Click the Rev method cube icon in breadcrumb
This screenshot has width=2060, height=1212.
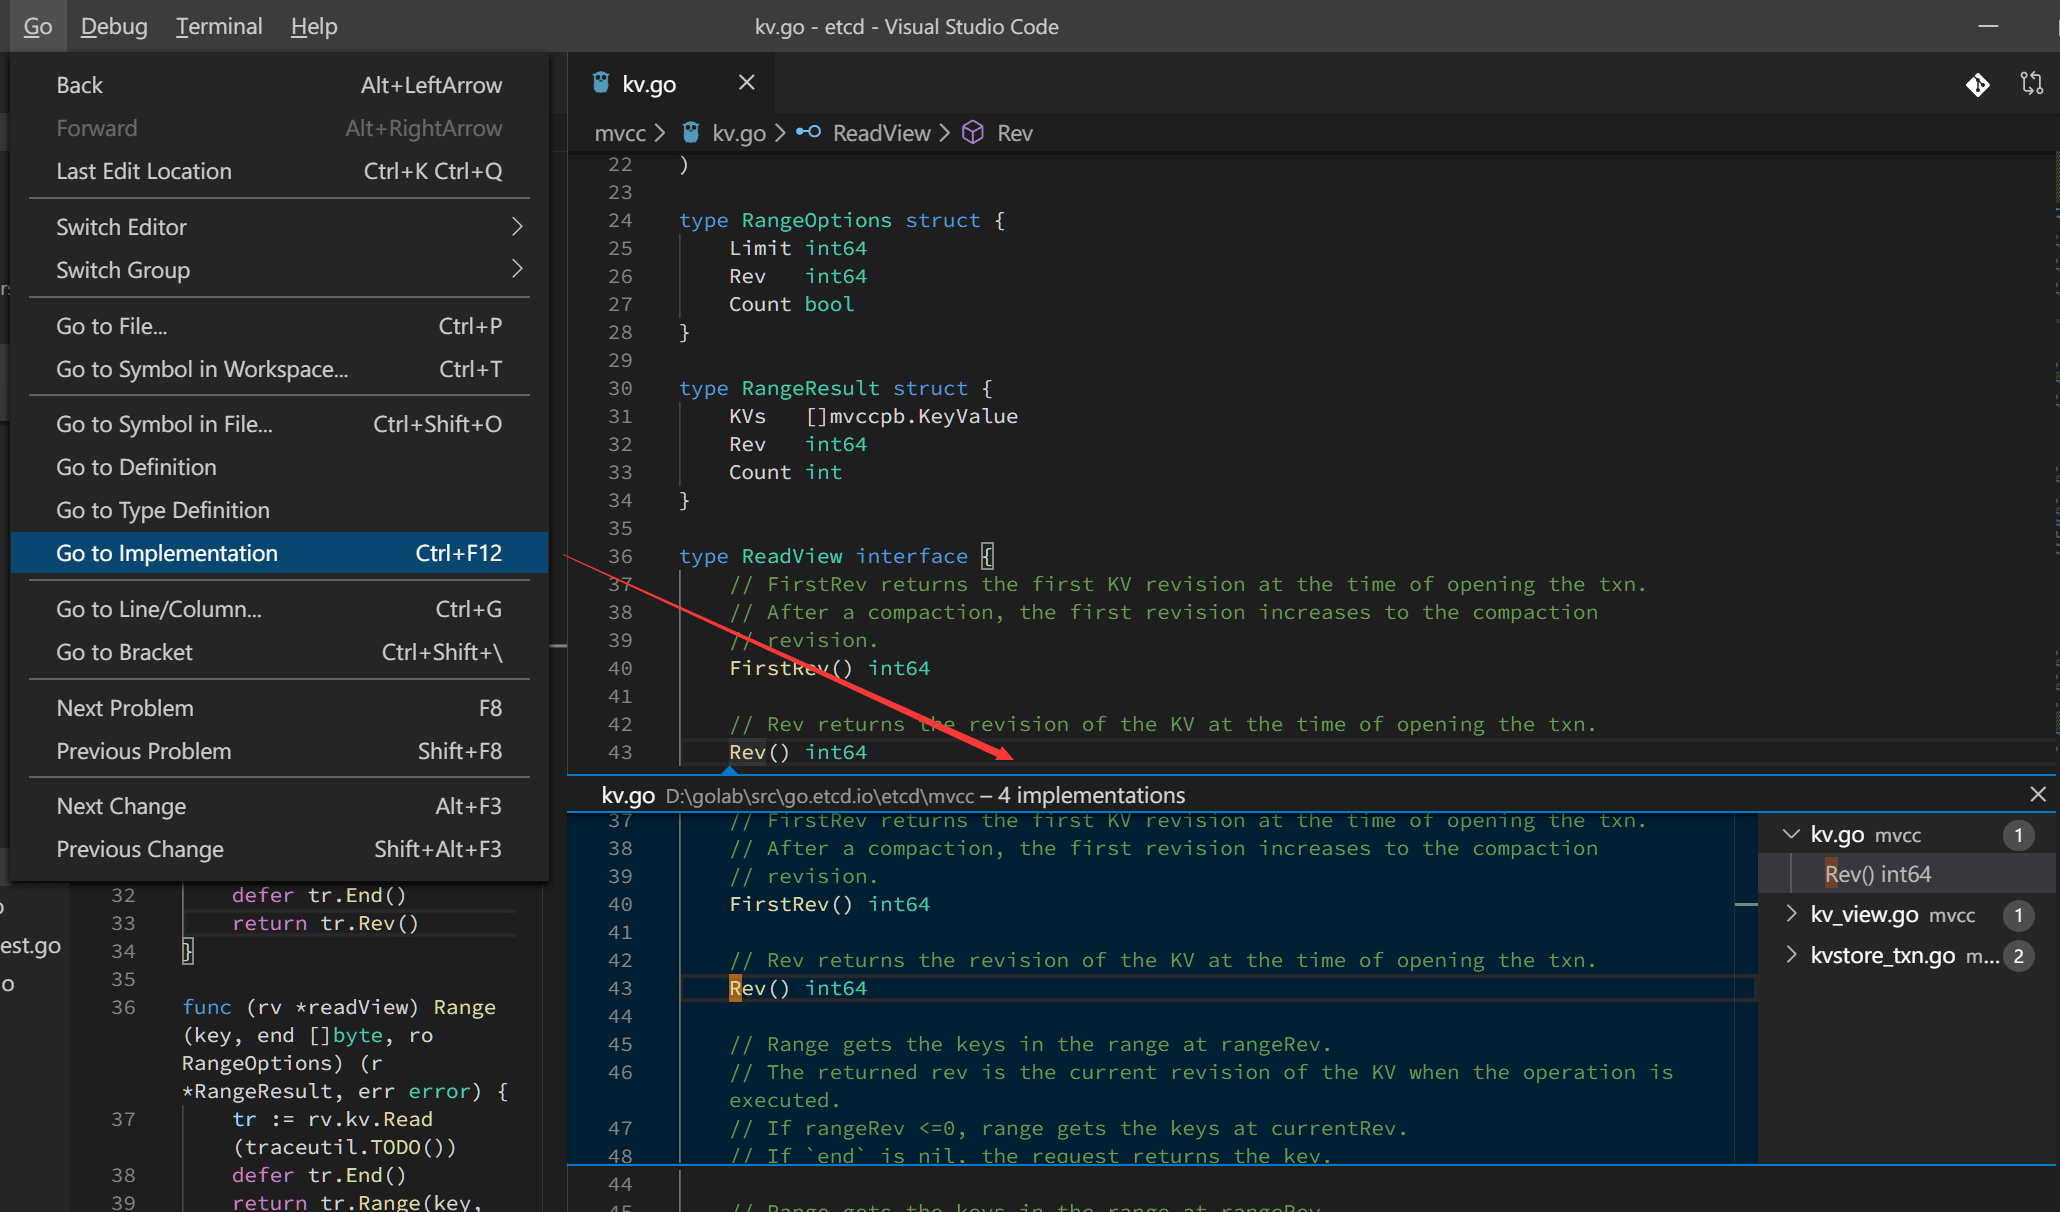(x=973, y=133)
